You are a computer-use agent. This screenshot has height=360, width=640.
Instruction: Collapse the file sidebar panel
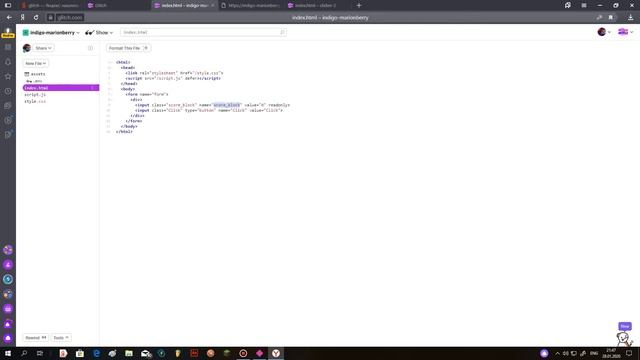click(x=90, y=48)
